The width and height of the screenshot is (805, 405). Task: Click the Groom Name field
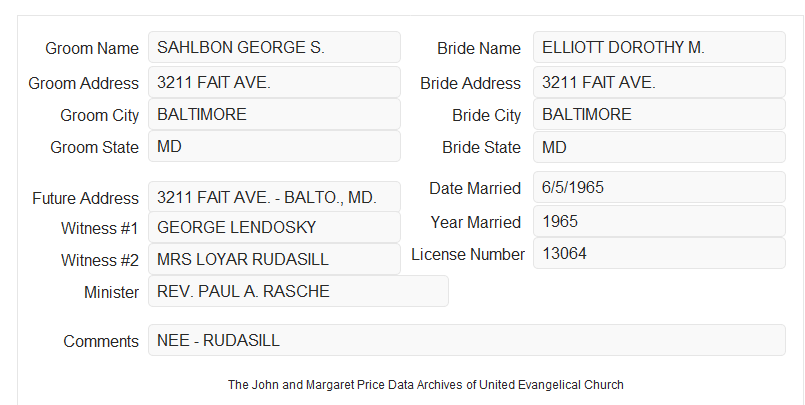pyautogui.click(x=274, y=47)
